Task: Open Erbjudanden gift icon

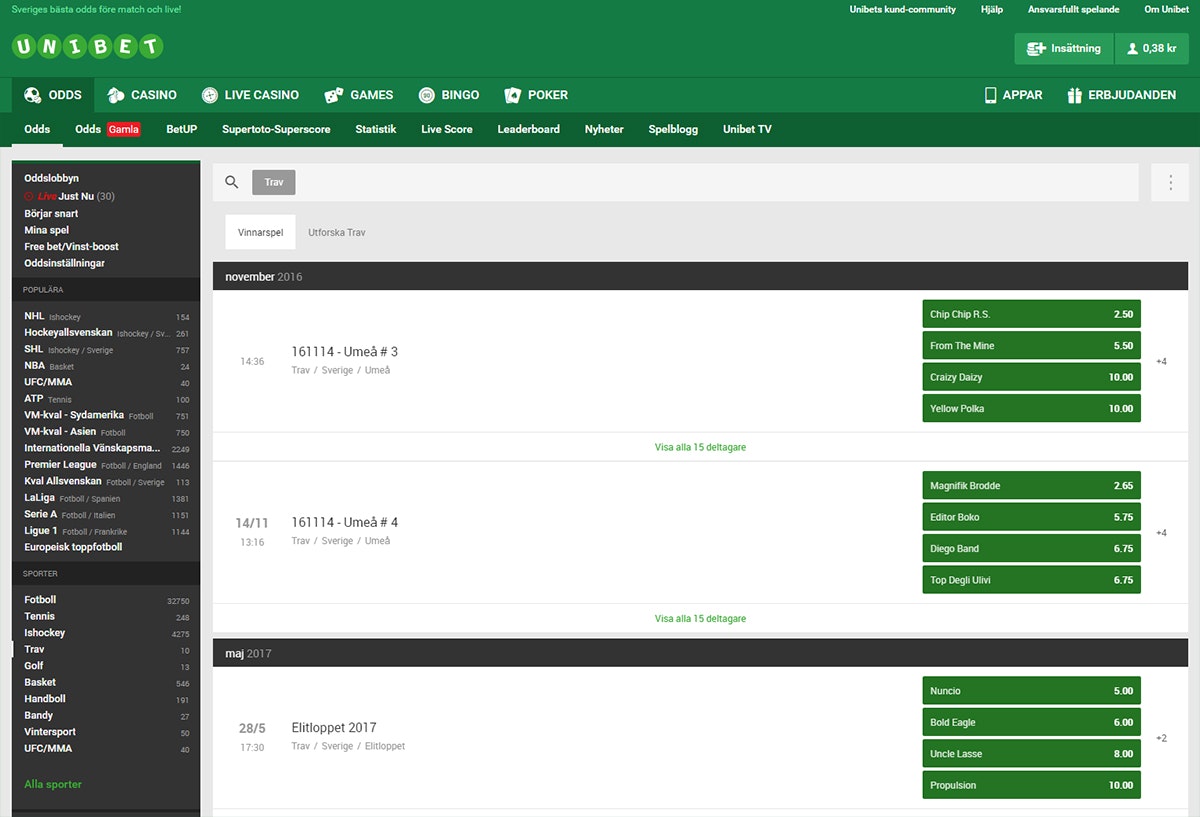Action: click(x=1075, y=95)
